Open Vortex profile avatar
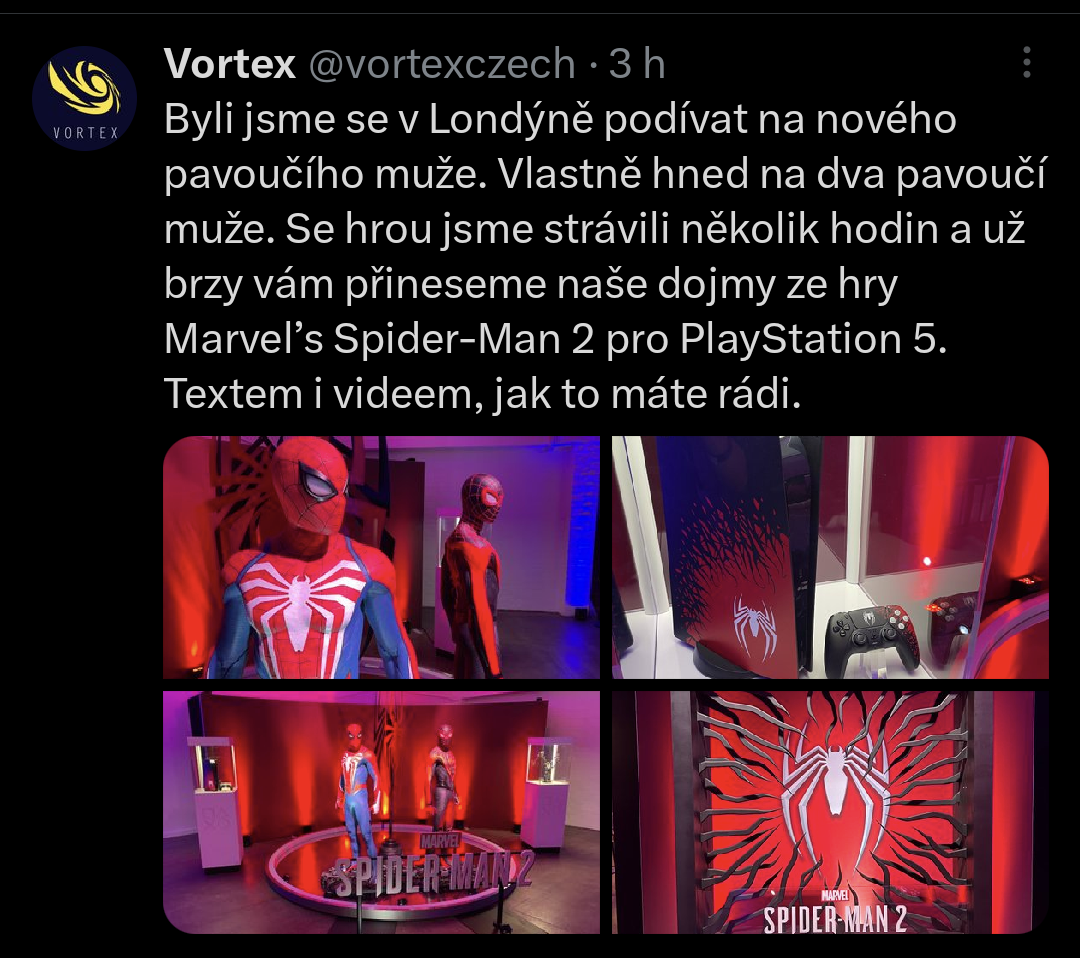 84,98
